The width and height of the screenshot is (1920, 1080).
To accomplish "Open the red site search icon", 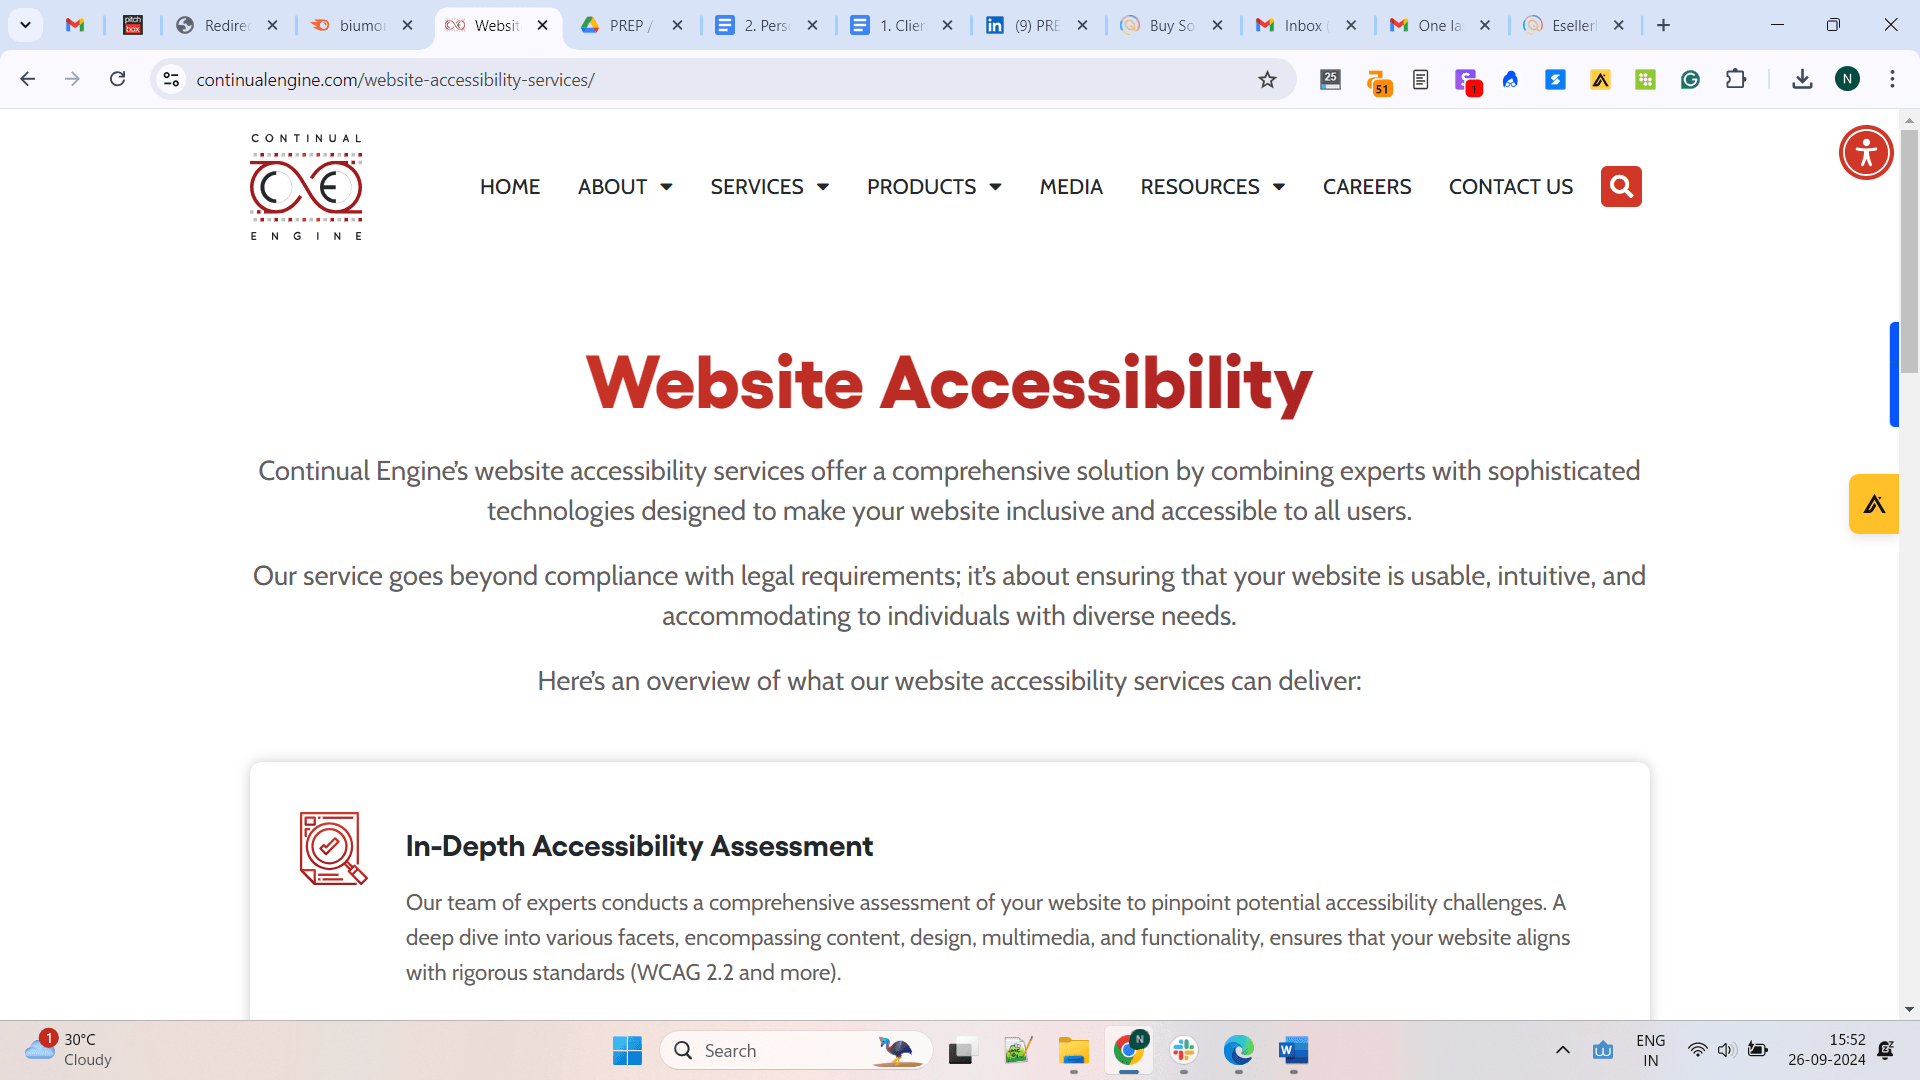I will 1621,187.
